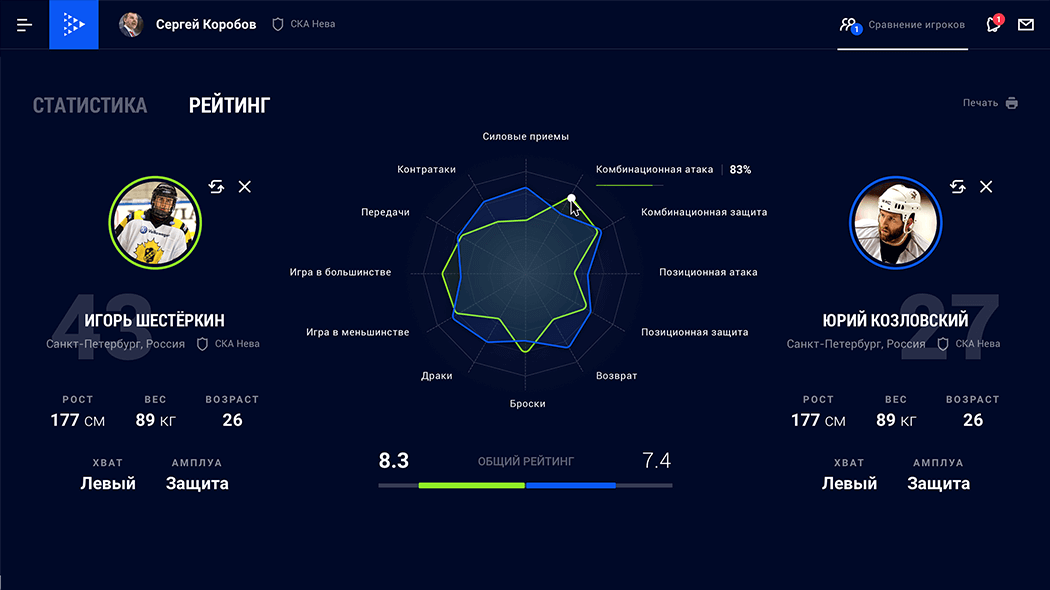
Task: Click the Комбинационная атака radar point
Action: point(571,198)
